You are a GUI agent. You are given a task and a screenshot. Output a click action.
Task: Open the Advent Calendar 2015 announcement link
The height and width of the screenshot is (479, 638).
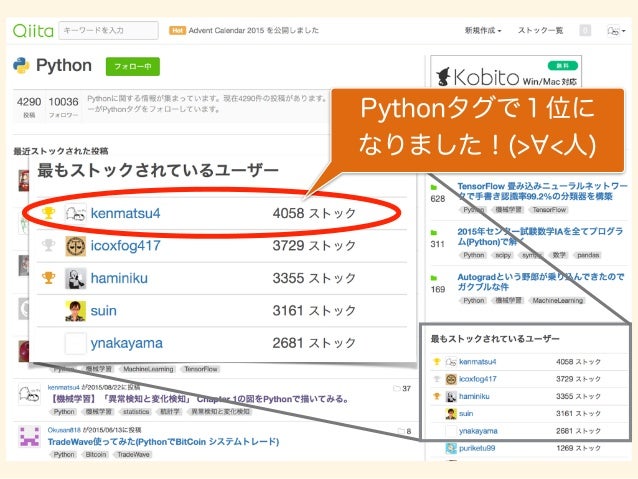253,31
